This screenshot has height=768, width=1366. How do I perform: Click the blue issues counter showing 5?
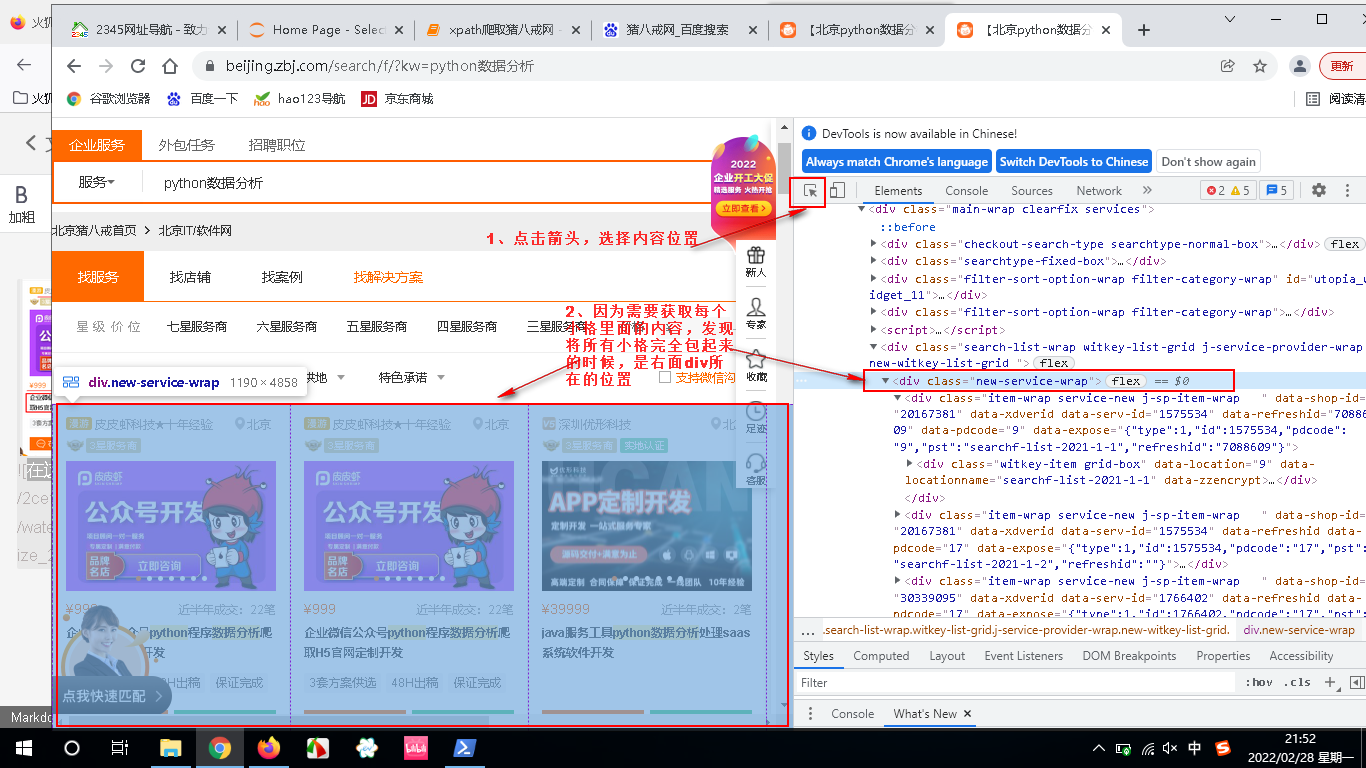(1276, 191)
